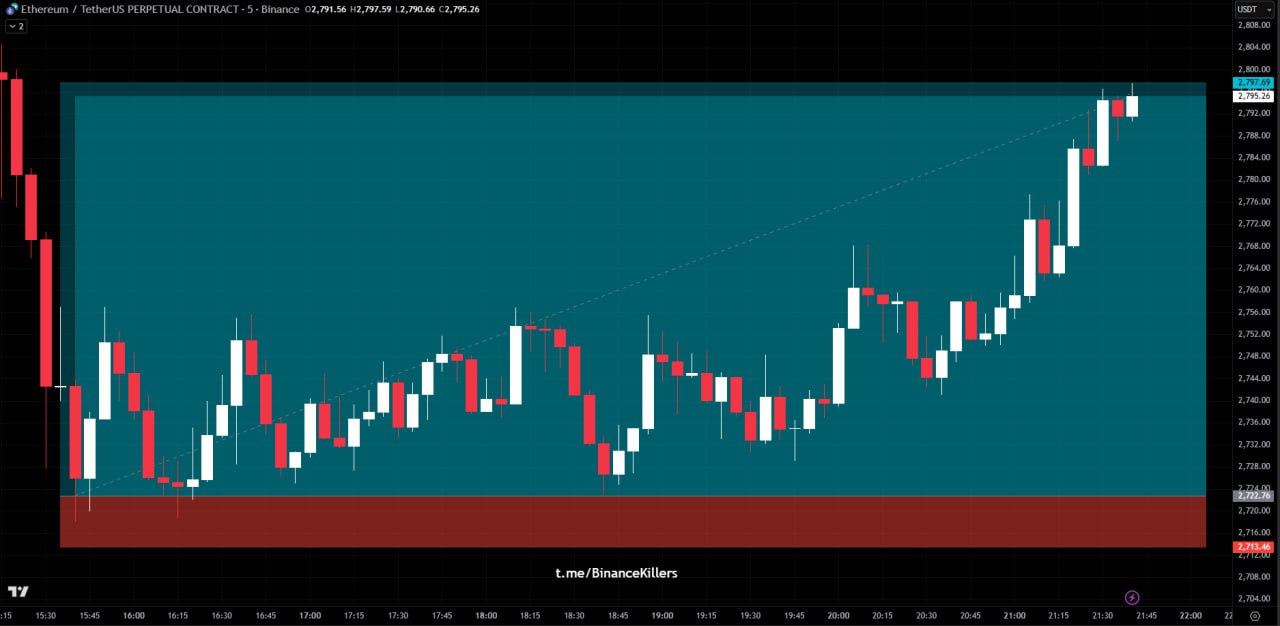Viewport: 1280px width, 626px height.
Task: Click the purple lightning bolt event icon
Action: coord(1132,598)
